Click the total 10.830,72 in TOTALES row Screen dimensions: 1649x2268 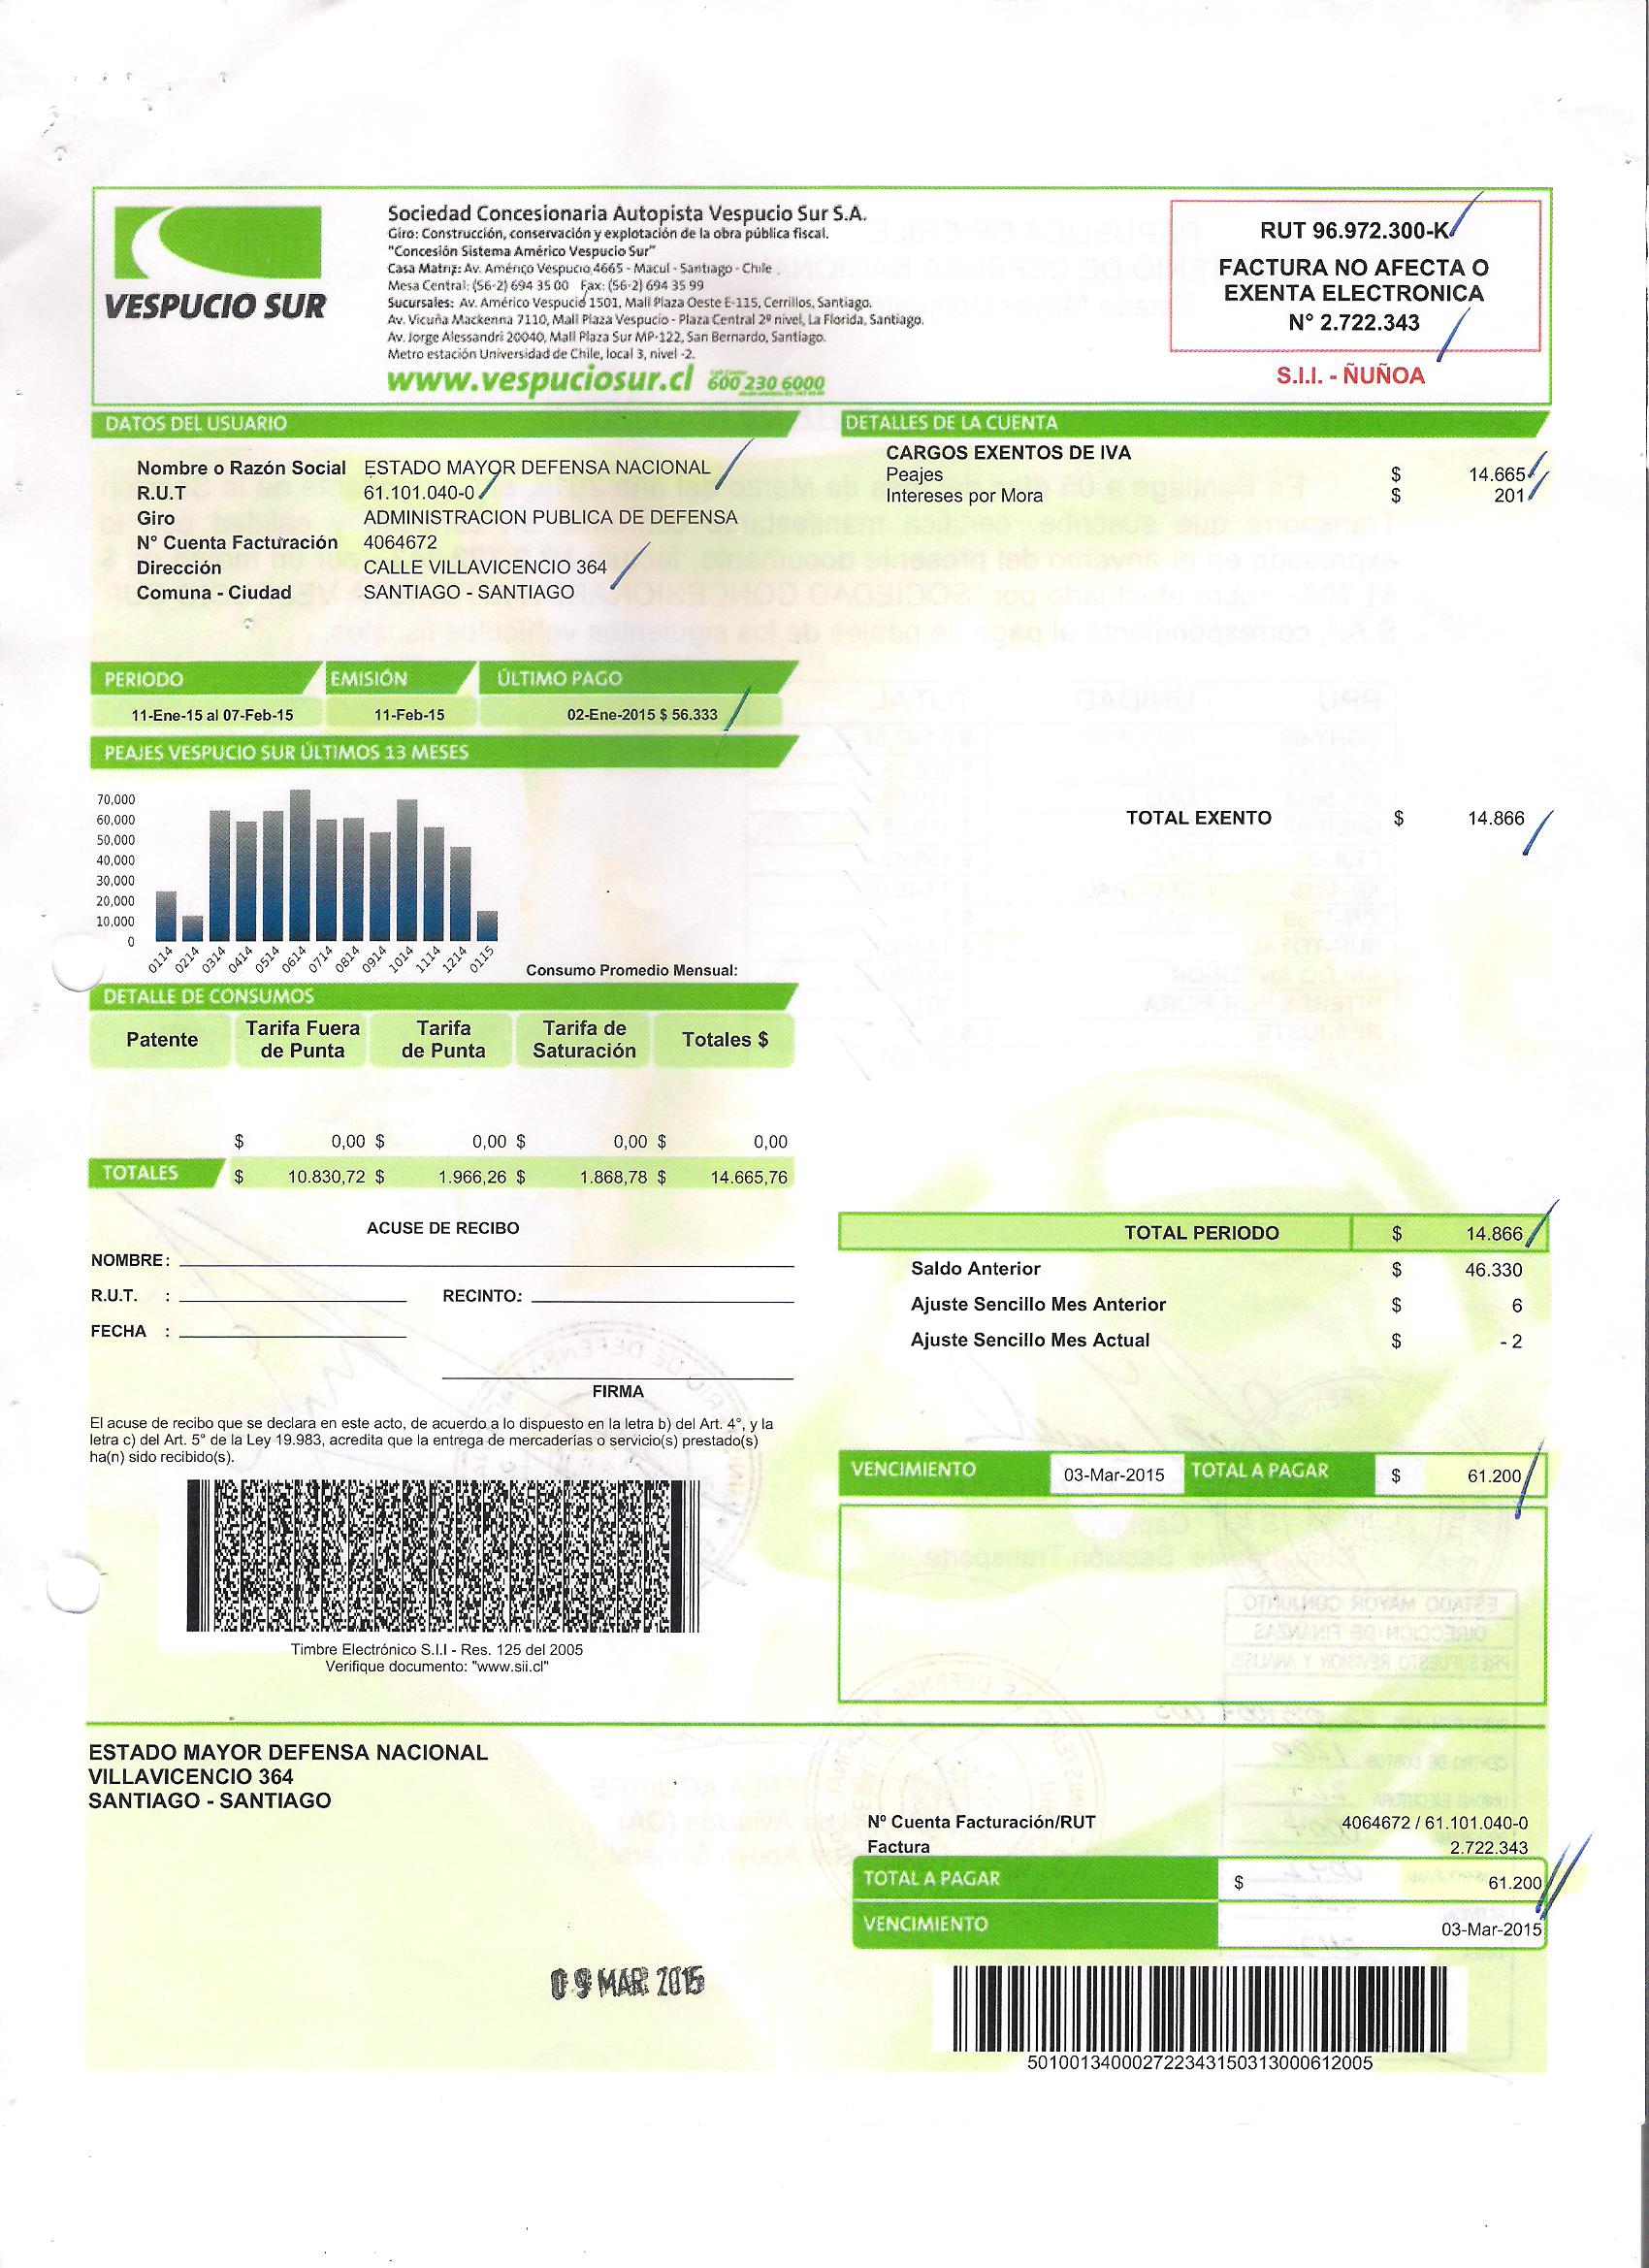coord(328,1178)
